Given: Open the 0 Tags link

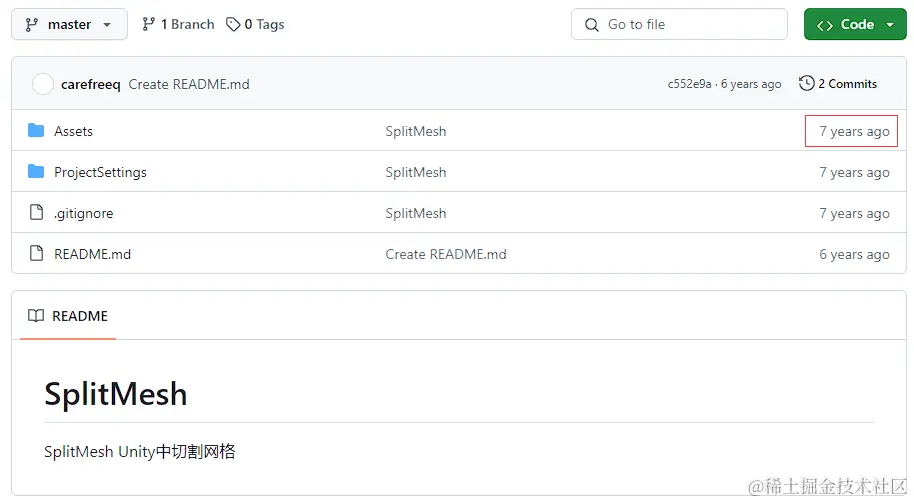Looking at the screenshot, I should (x=255, y=24).
